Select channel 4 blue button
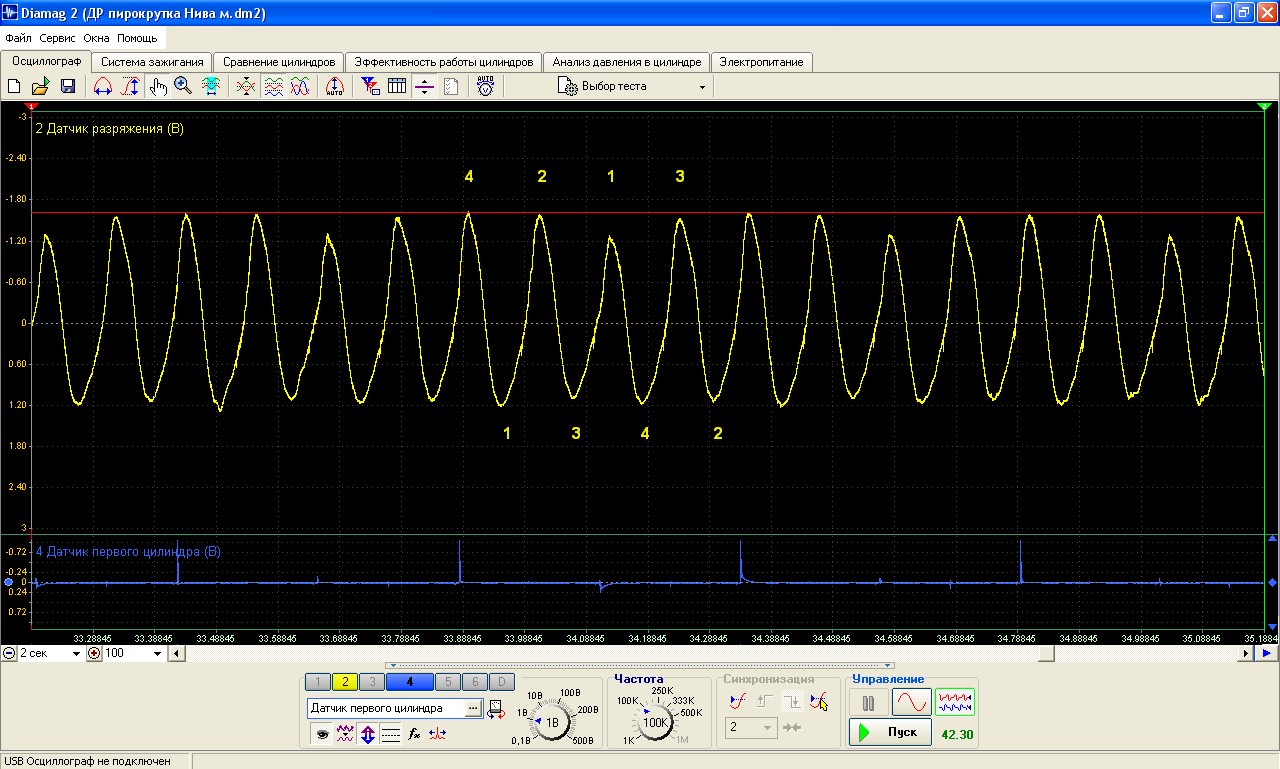 (x=409, y=682)
